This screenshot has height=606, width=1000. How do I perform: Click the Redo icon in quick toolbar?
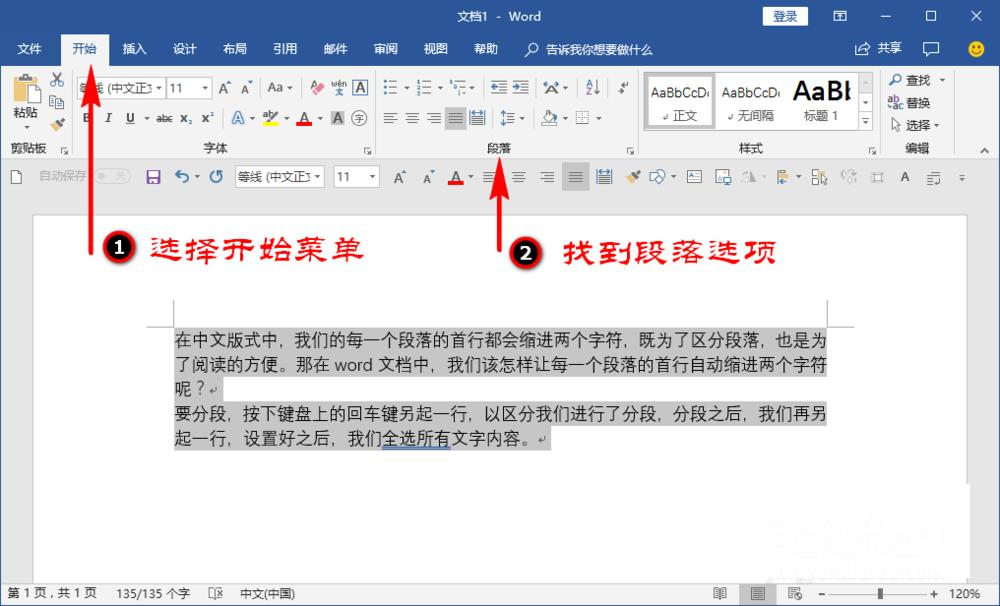tap(216, 177)
